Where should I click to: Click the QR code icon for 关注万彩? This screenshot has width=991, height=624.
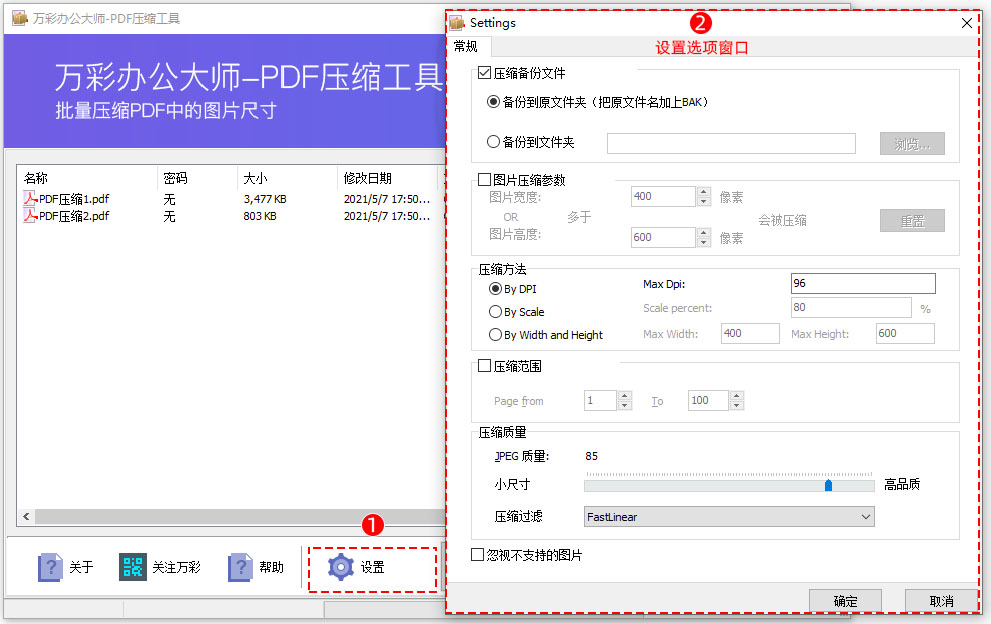pyautogui.click(x=132, y=567)
